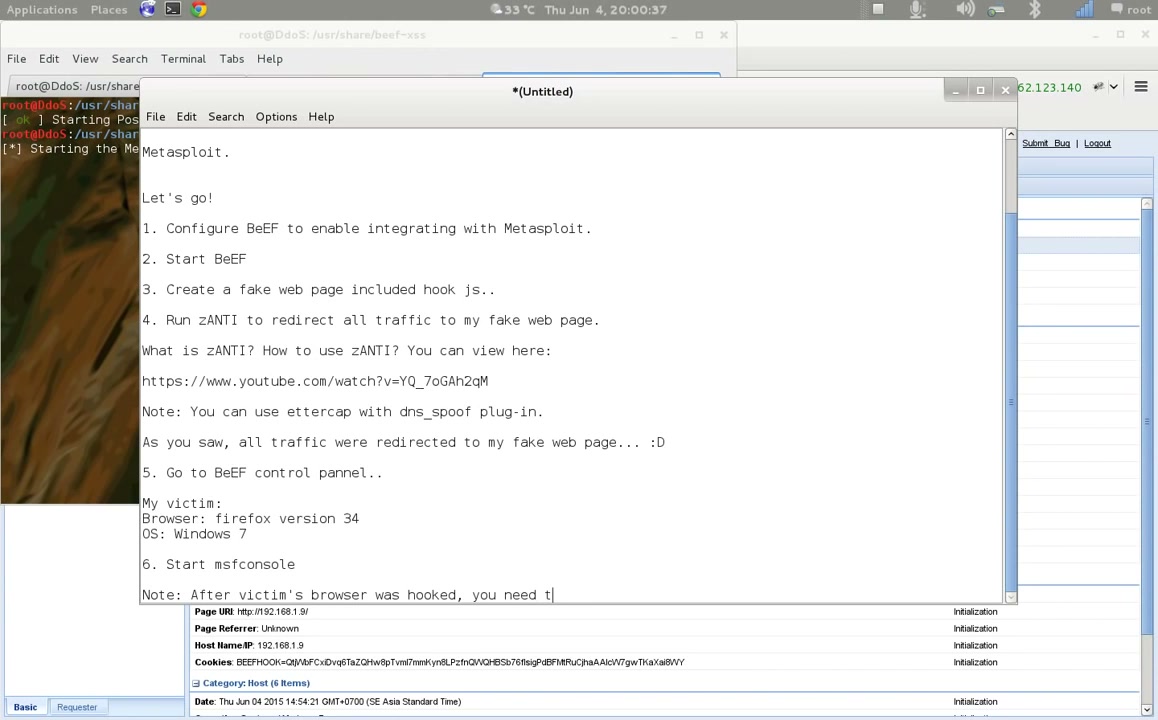This screenshot has width=1158, height=720.
Task: Open the clock Thu Jun 4 calendar
Action: click(606, 10)
